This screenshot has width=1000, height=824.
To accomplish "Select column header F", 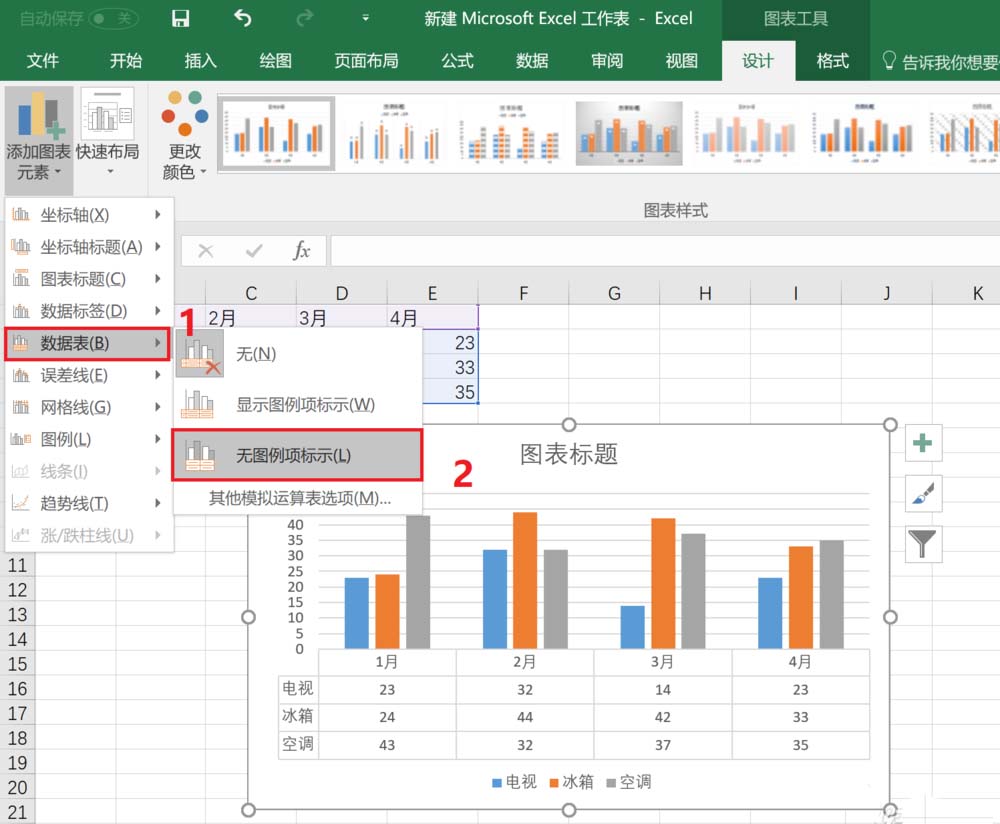I will click(524, 293).
